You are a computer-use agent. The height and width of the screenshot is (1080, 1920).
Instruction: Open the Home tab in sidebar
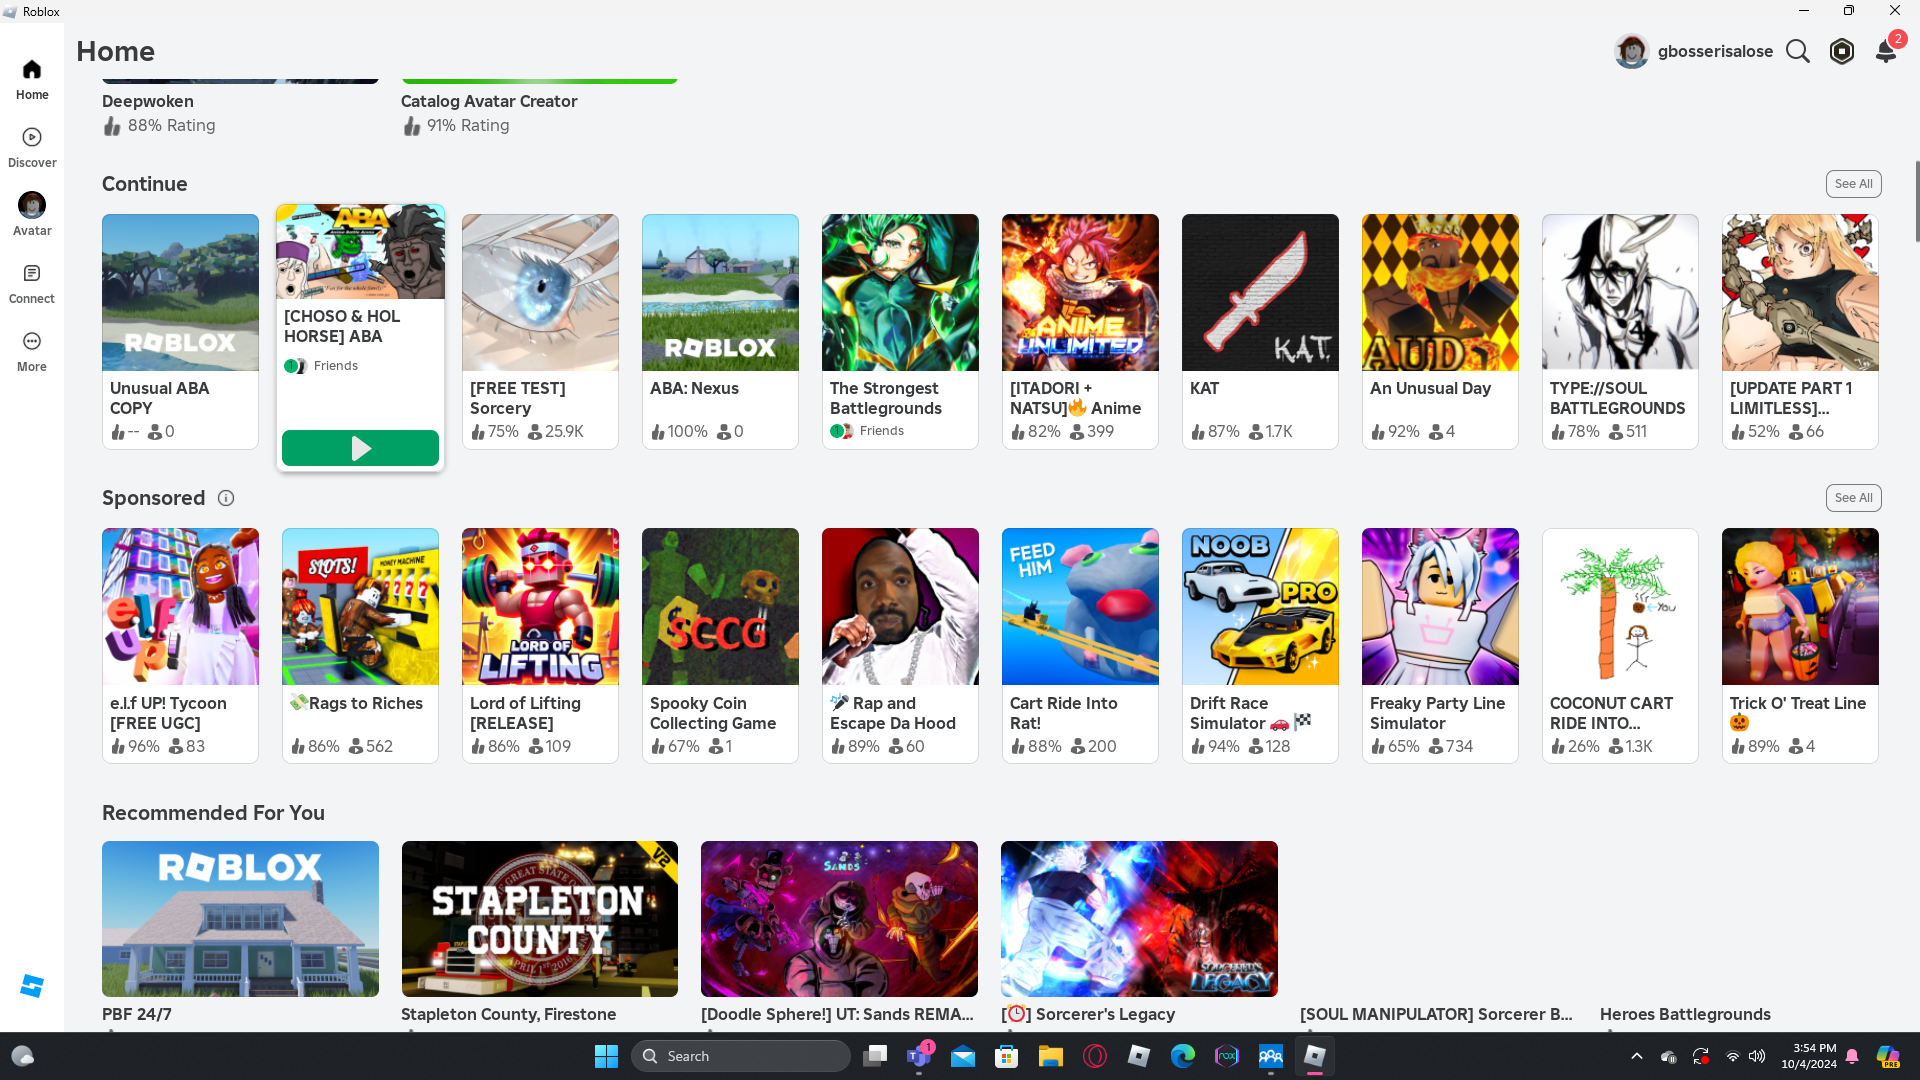click(x=32, y=80)
